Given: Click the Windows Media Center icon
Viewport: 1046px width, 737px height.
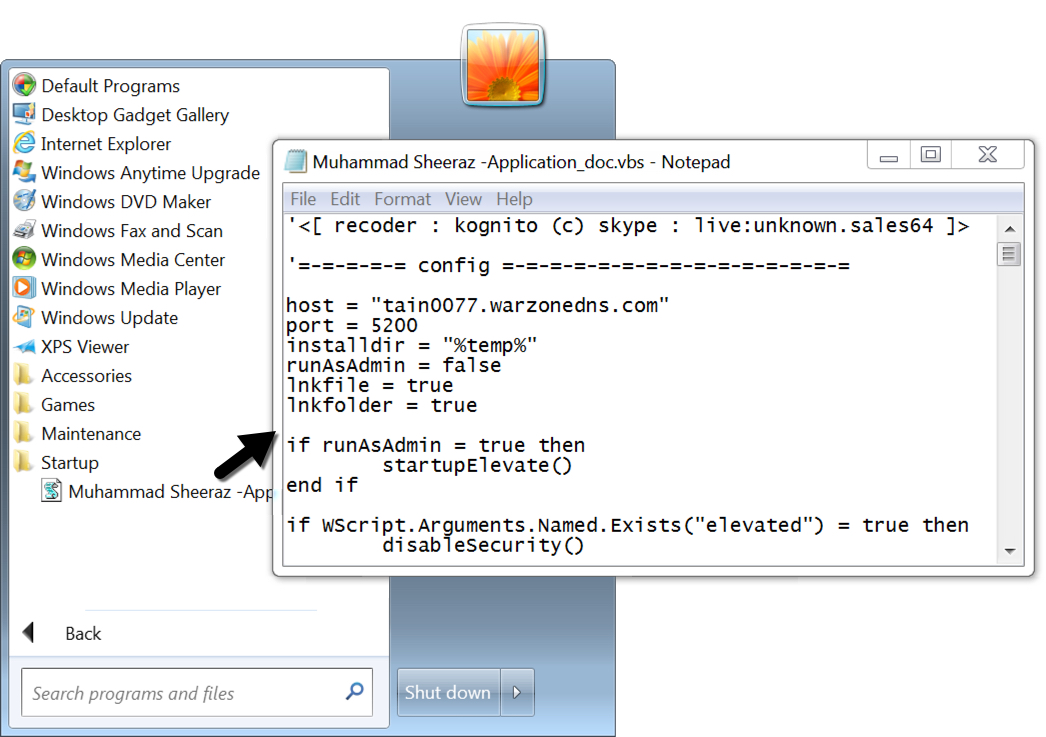Looking at the screenshot, I should coord(24,259).
